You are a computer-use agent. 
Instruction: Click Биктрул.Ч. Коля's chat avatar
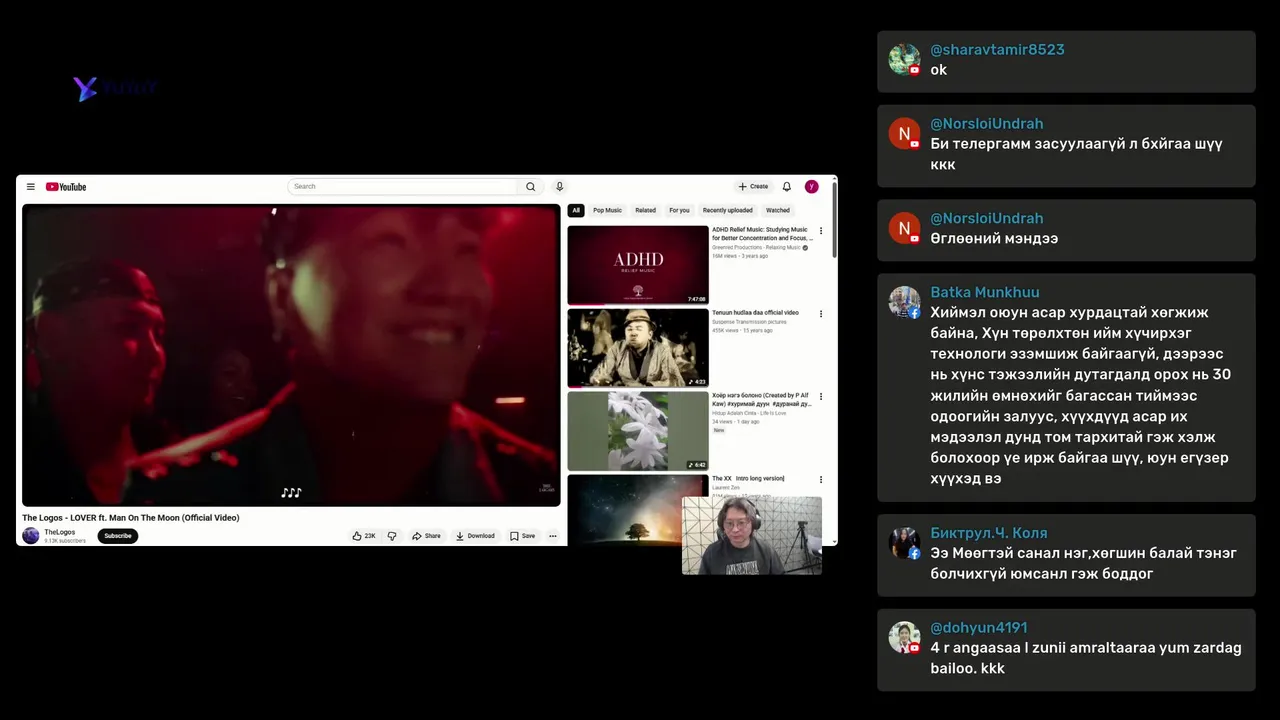[904, 543]
